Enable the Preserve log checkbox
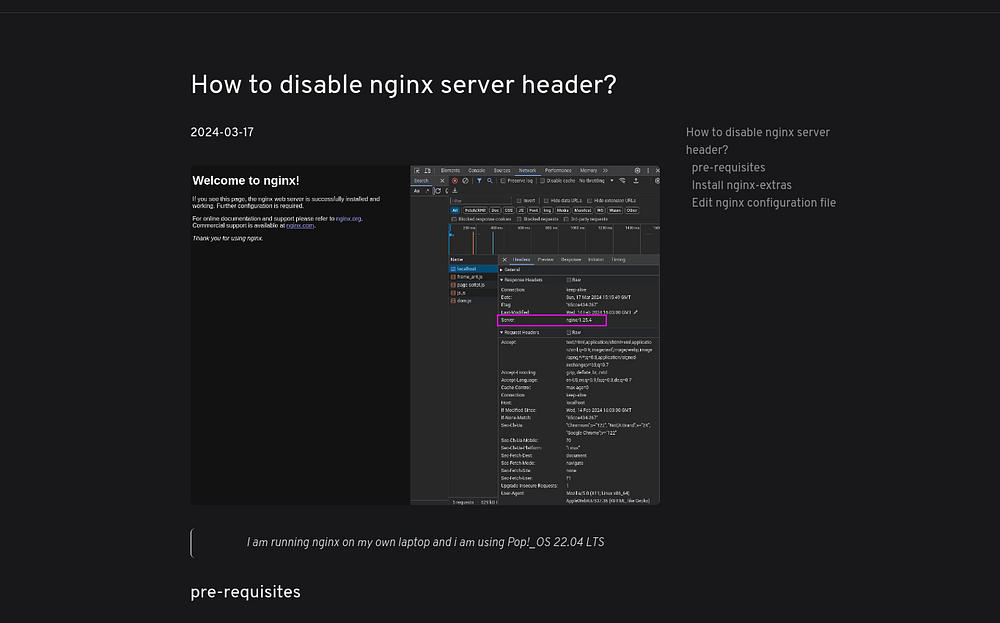The image size is (1000, 623). 503,181
